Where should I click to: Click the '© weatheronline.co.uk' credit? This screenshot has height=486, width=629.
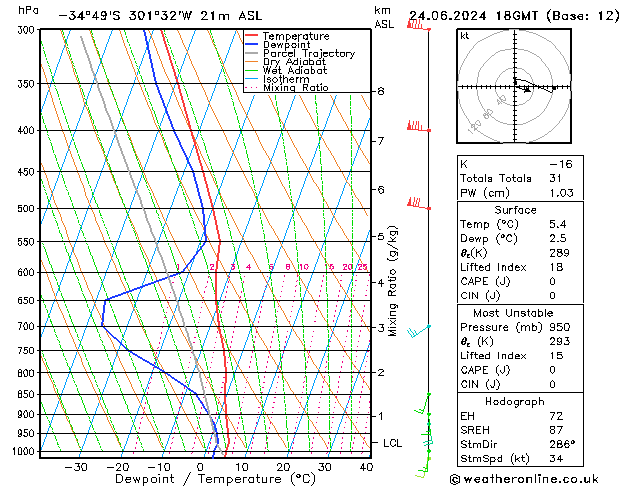coord(524,479)
